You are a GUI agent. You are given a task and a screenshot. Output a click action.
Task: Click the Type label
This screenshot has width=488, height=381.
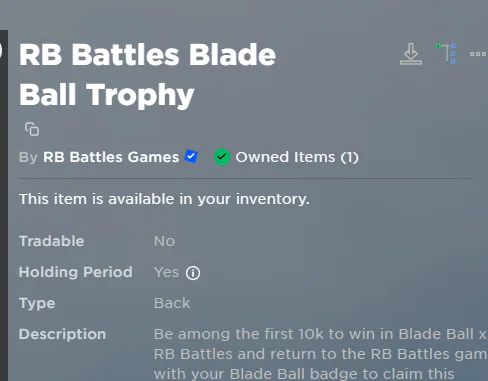click(37, 304)
